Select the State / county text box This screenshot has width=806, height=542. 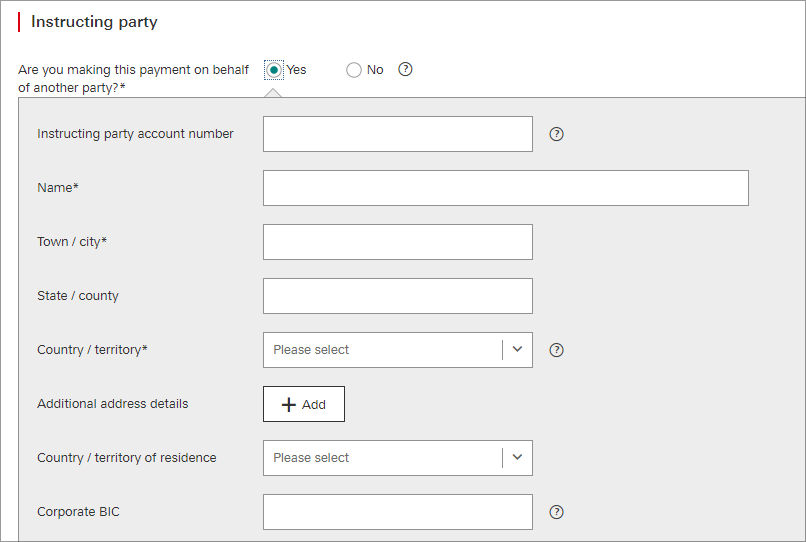(x=397, y=296)
